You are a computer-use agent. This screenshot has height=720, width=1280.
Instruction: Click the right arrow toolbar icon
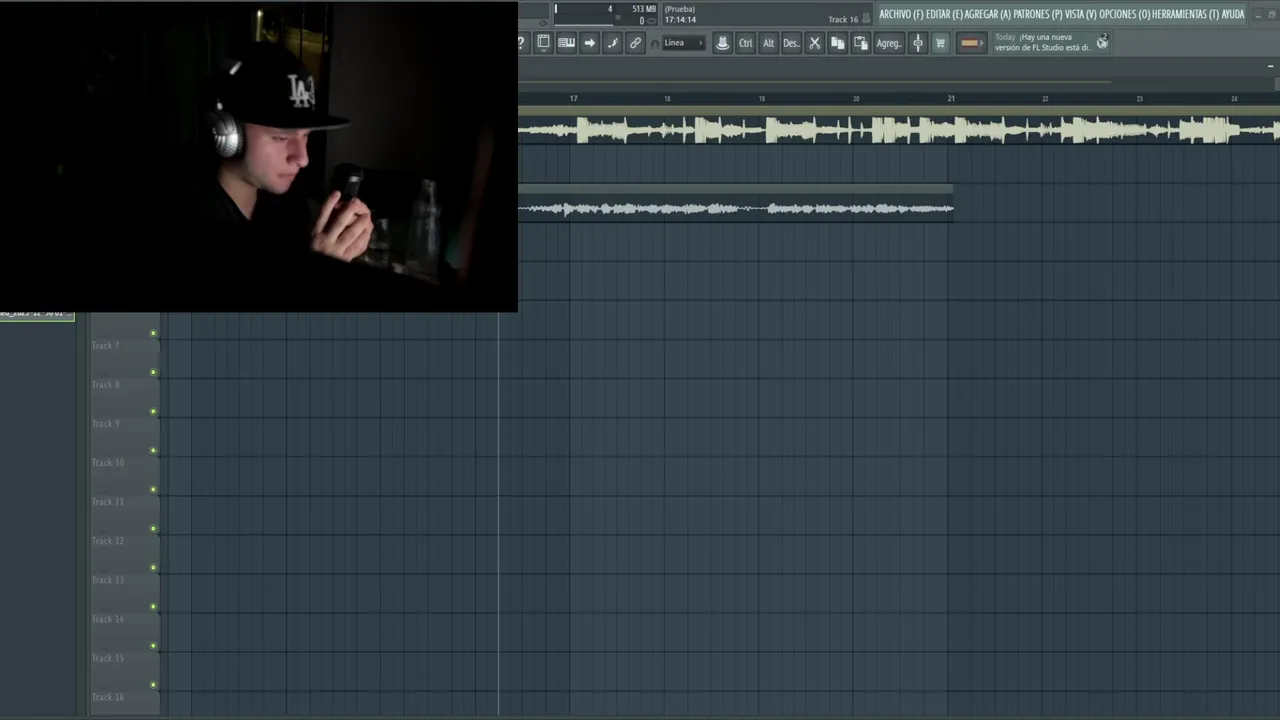[x=589, y=43]
